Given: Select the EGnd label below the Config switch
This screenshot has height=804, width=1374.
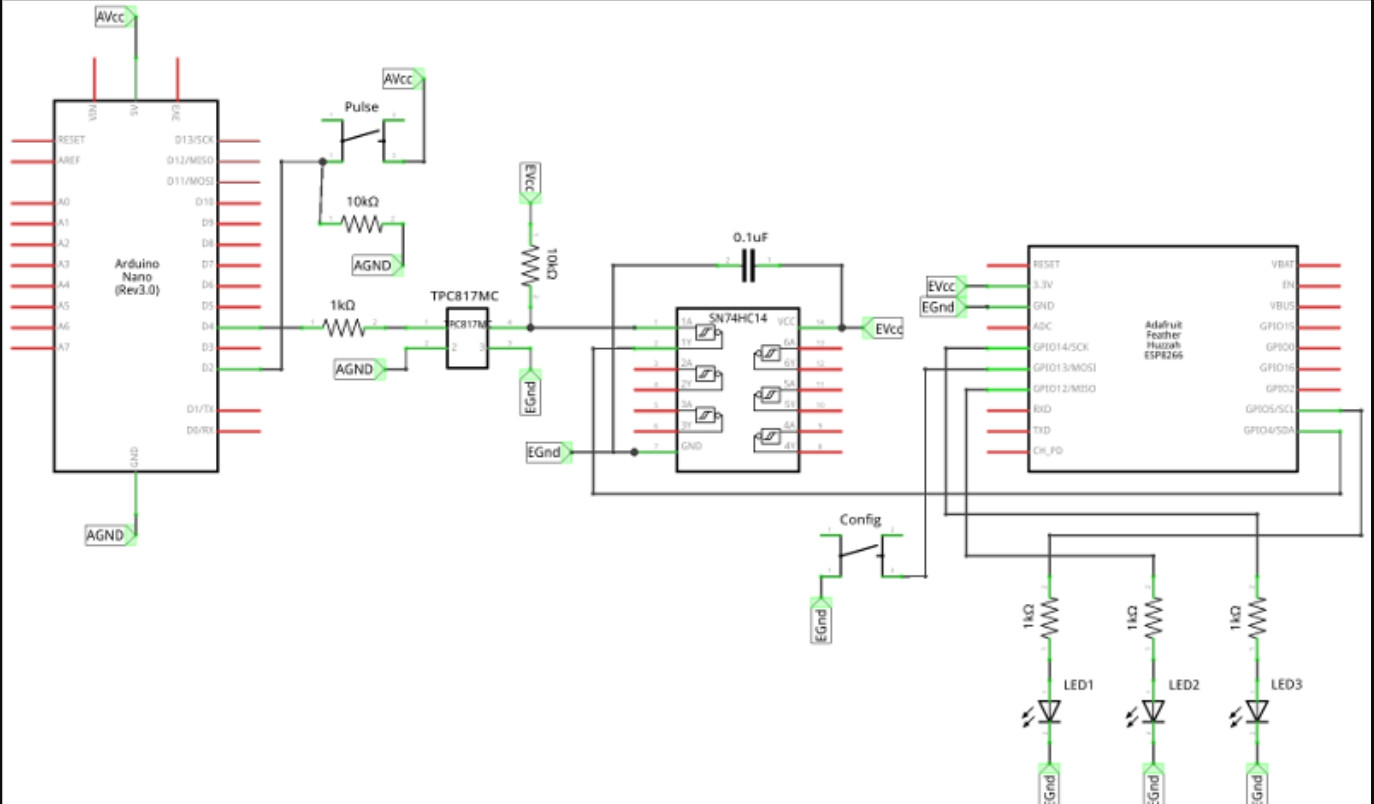Looking at the screenshot, I should click(x=820, y=621).
